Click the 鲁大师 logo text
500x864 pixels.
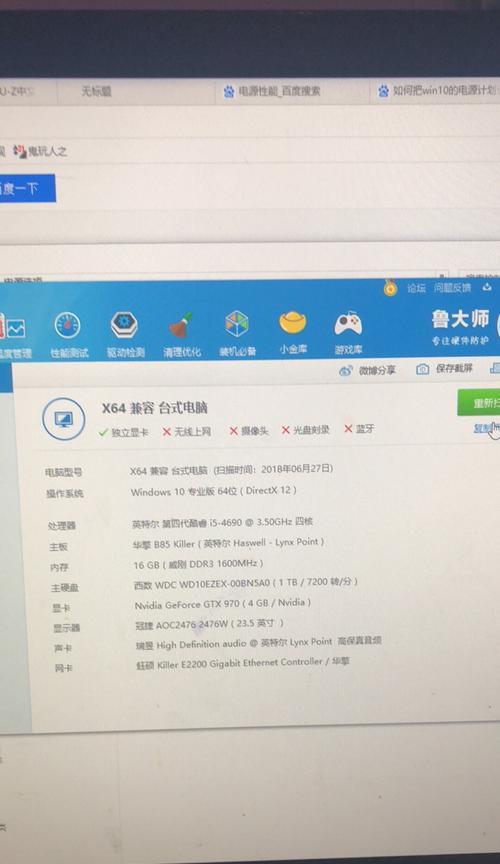460,318
